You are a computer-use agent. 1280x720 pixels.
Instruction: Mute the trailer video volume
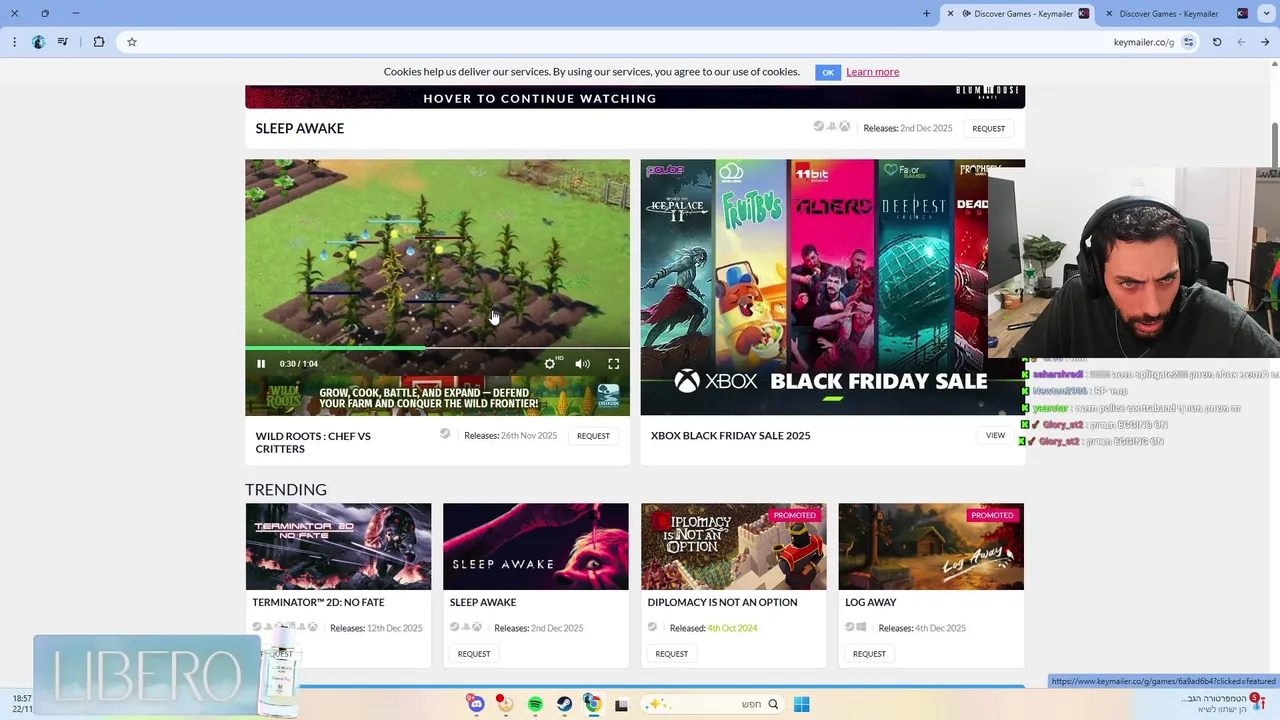(x=582, y=364)
